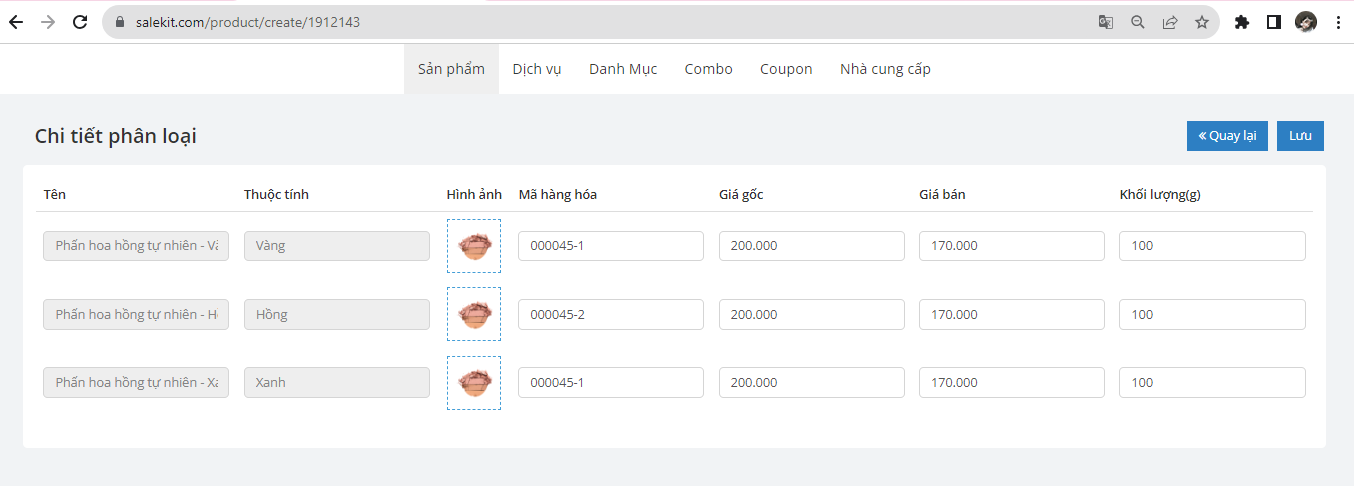This screenshot has width=1354, height=486.
Task: Click the 000045-2 product code field
Action: click(x=610, y=315)
